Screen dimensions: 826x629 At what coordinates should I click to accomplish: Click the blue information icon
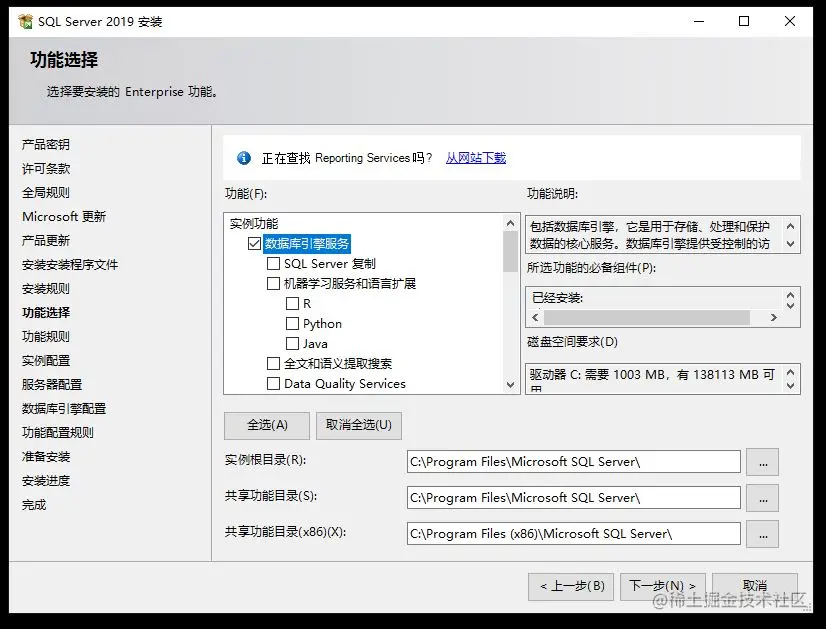tap(244, 158)
